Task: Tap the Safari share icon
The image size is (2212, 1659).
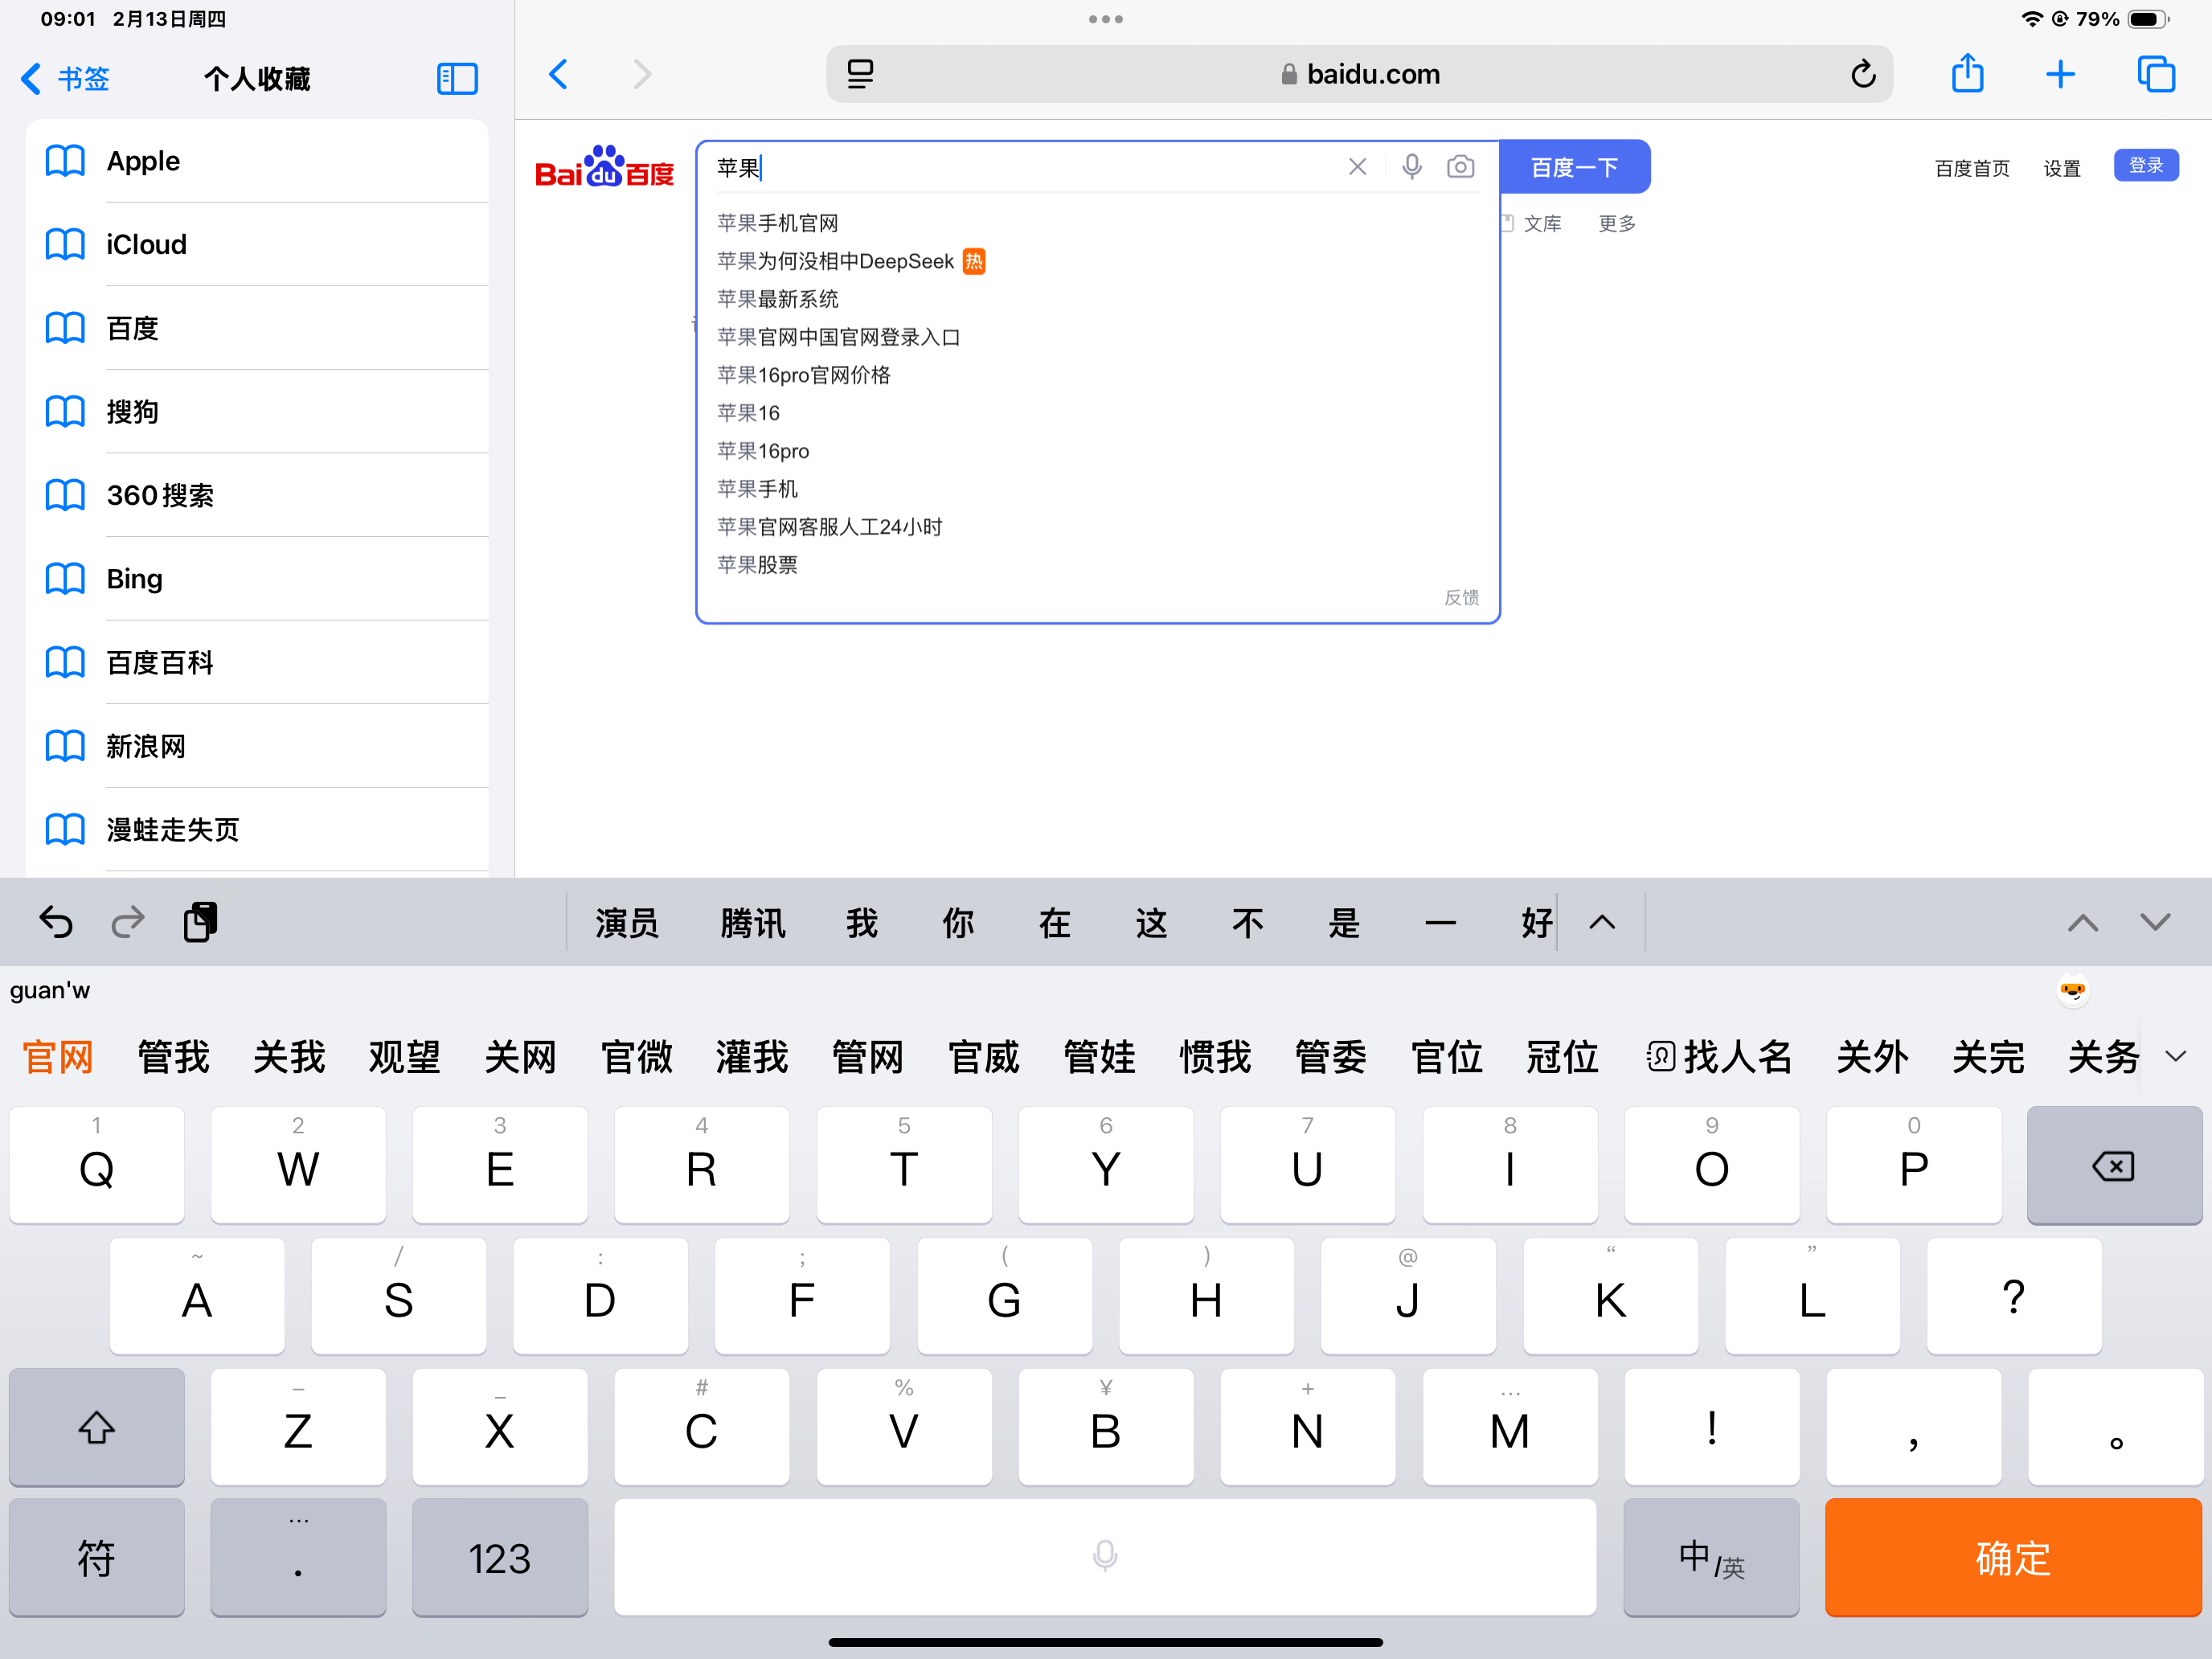Action: (1967, 74)
